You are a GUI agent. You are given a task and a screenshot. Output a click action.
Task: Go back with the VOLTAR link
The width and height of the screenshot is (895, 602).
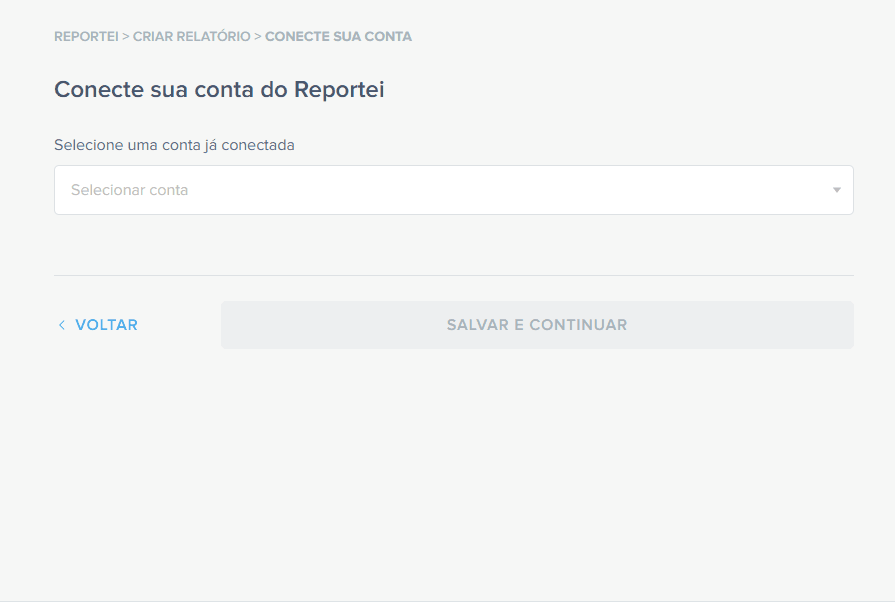pyautogui.click(x=98, y=325)
